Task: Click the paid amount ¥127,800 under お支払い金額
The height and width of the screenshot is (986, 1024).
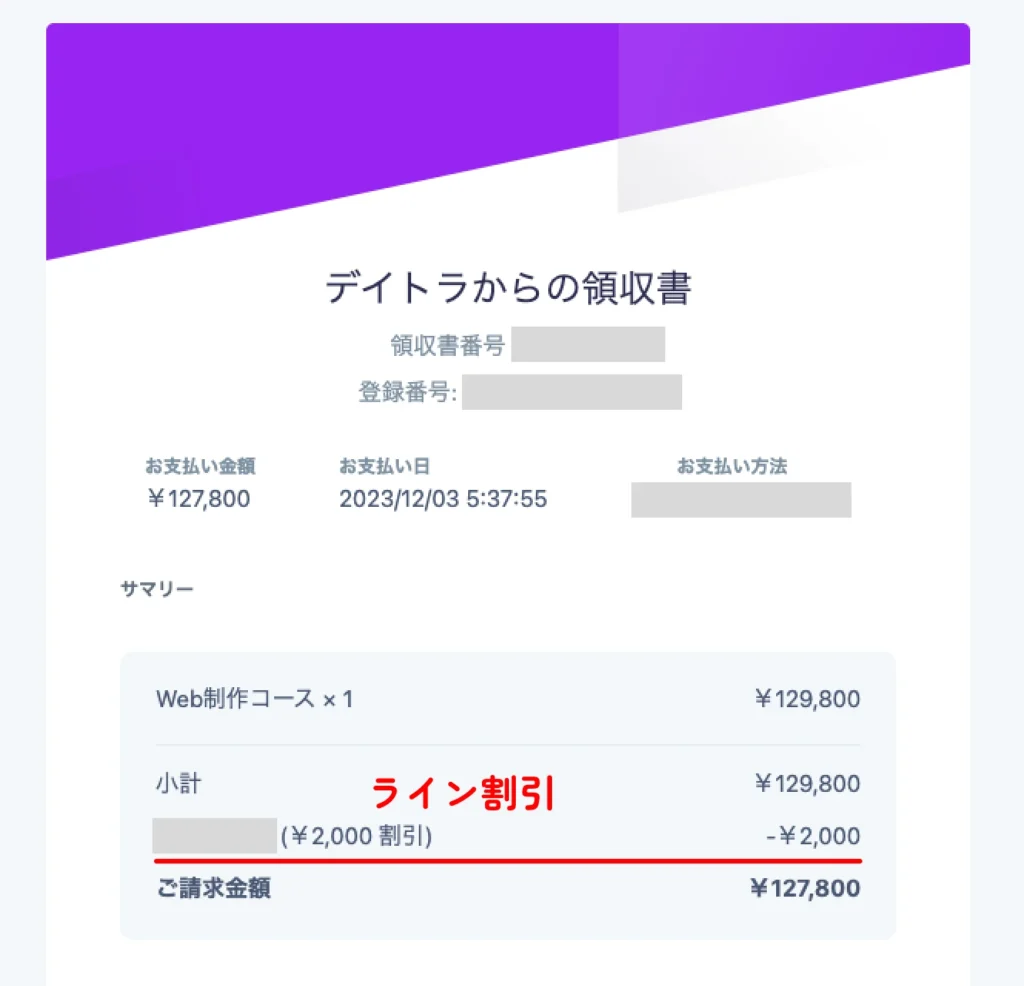Action: click(199, 499)
